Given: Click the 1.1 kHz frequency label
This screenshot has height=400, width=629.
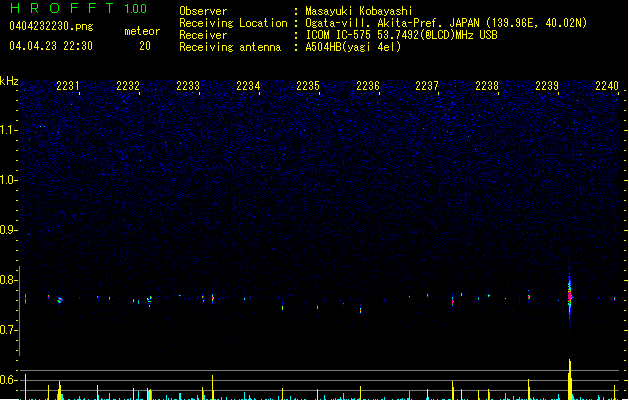Looking at the screenshot, I should 8,130.
